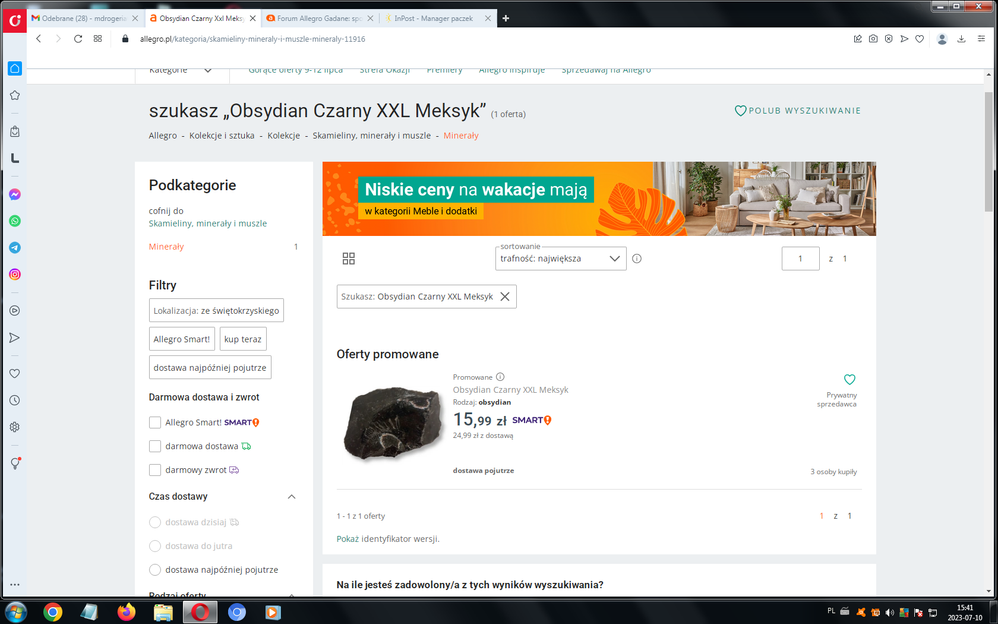The width and height of the screenshot is (998, 624).
Task: Switch to Forum Allegro Gadane tab
Action: tap(318, 18)
